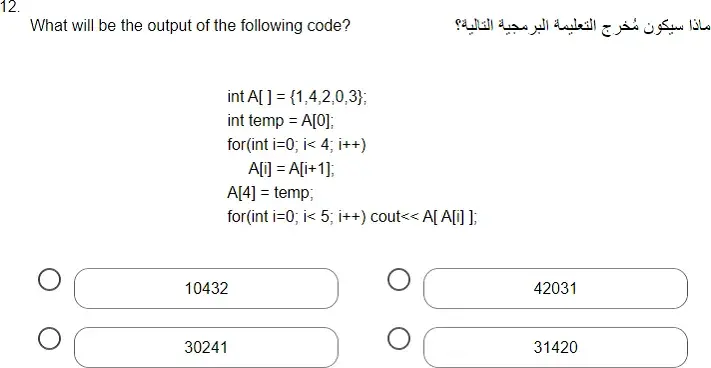The height and width of the screenshot is (368, 711).
Task: Click the 'A[i] = A[i+1];' statement
Action: (291, 169)
